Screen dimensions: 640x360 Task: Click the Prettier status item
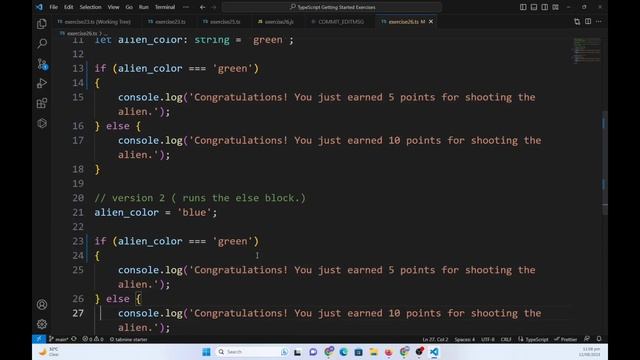point(565,339)
